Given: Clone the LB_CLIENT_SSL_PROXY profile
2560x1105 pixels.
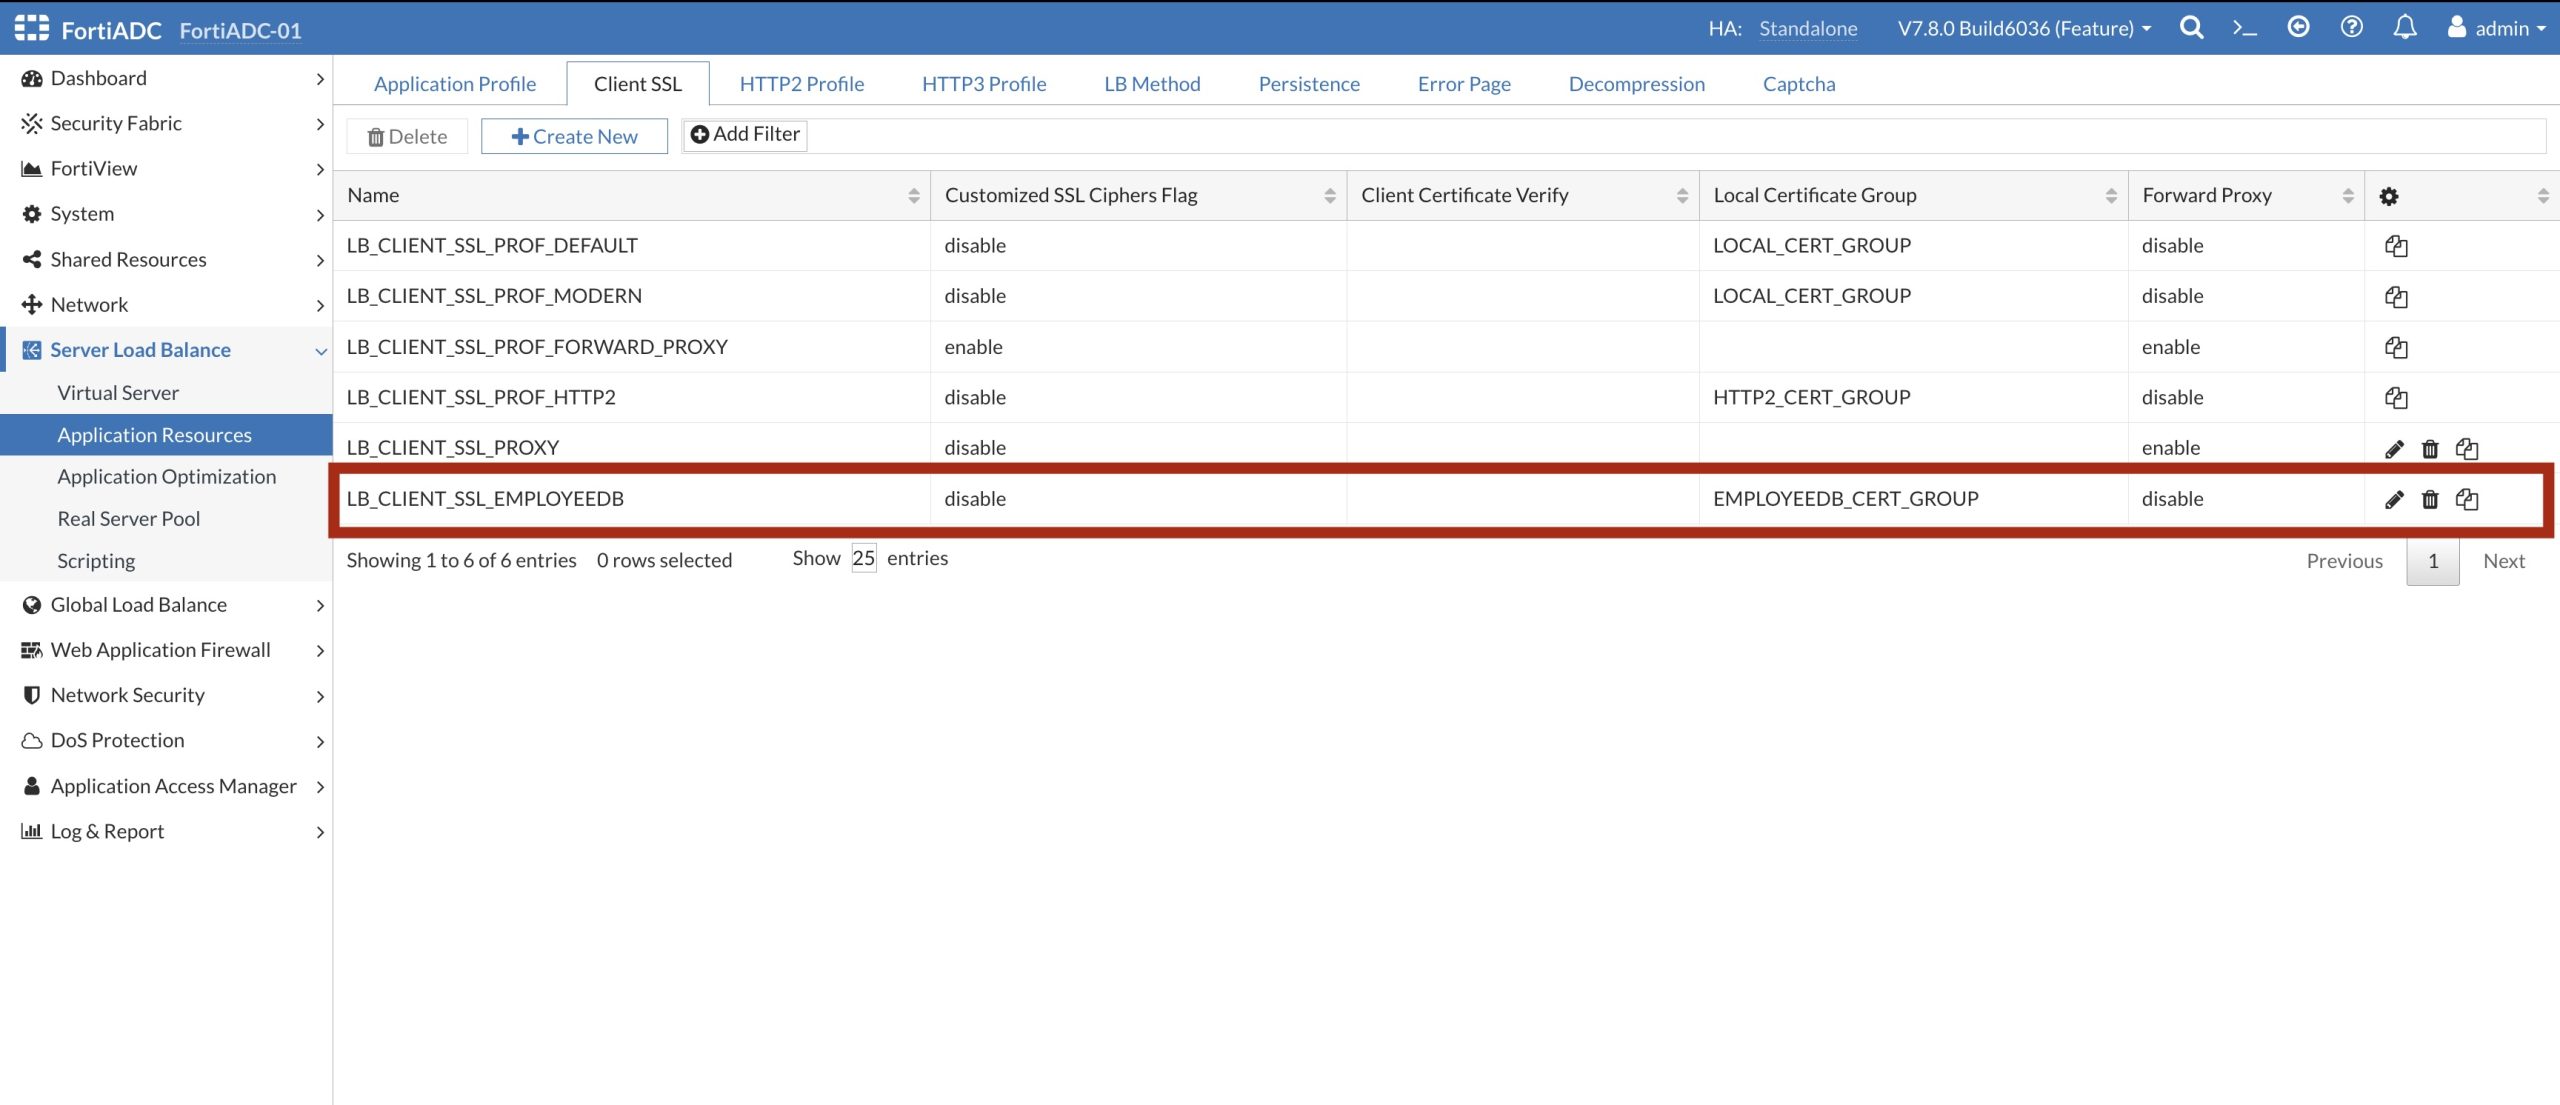Looking at the screenshot, I should 2467,449.
